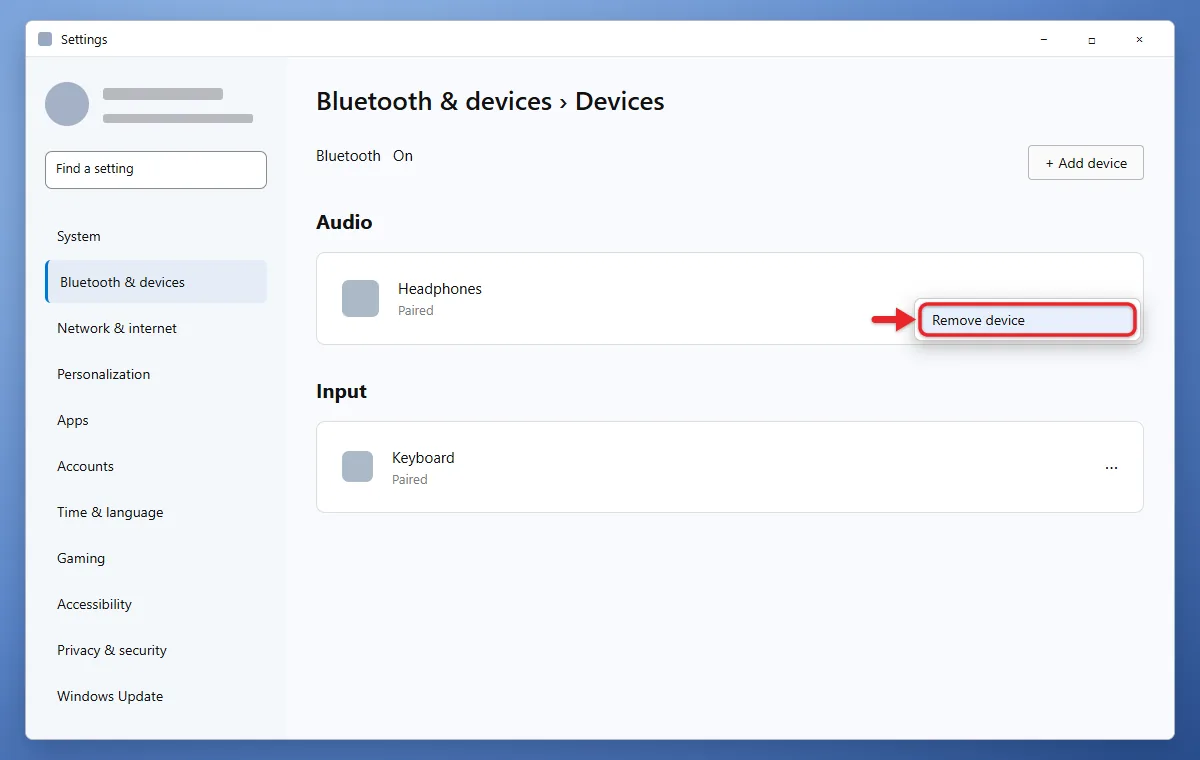Screen dimensions: 1200x760
Task: Open Accessibility settings
Action: [x=156, y=604]
